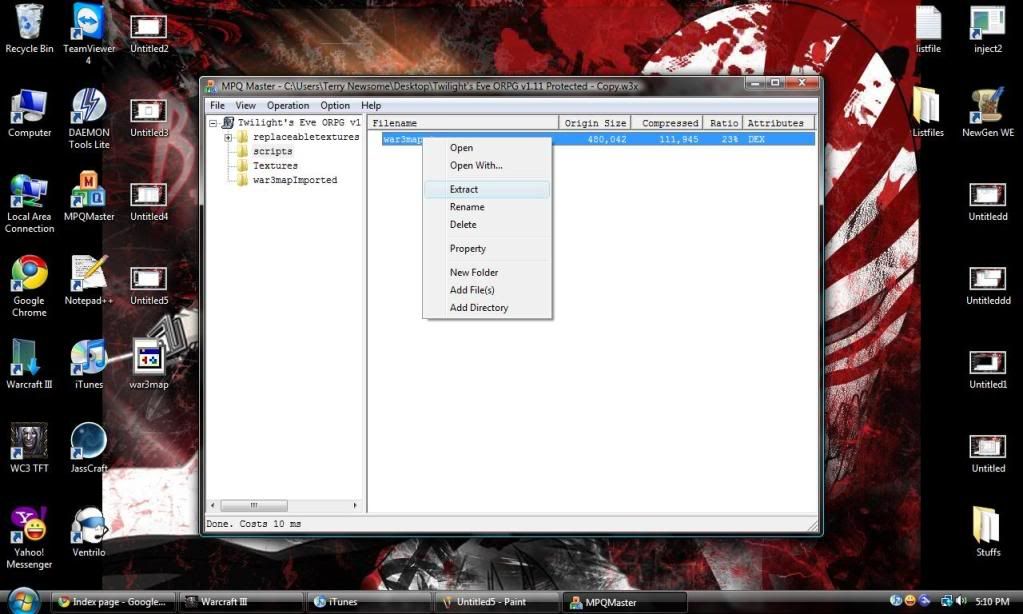Choose Extract from the context menu
Image resolution: width=1023 pixels, height=614 pixels.
[x=487, y=189]
